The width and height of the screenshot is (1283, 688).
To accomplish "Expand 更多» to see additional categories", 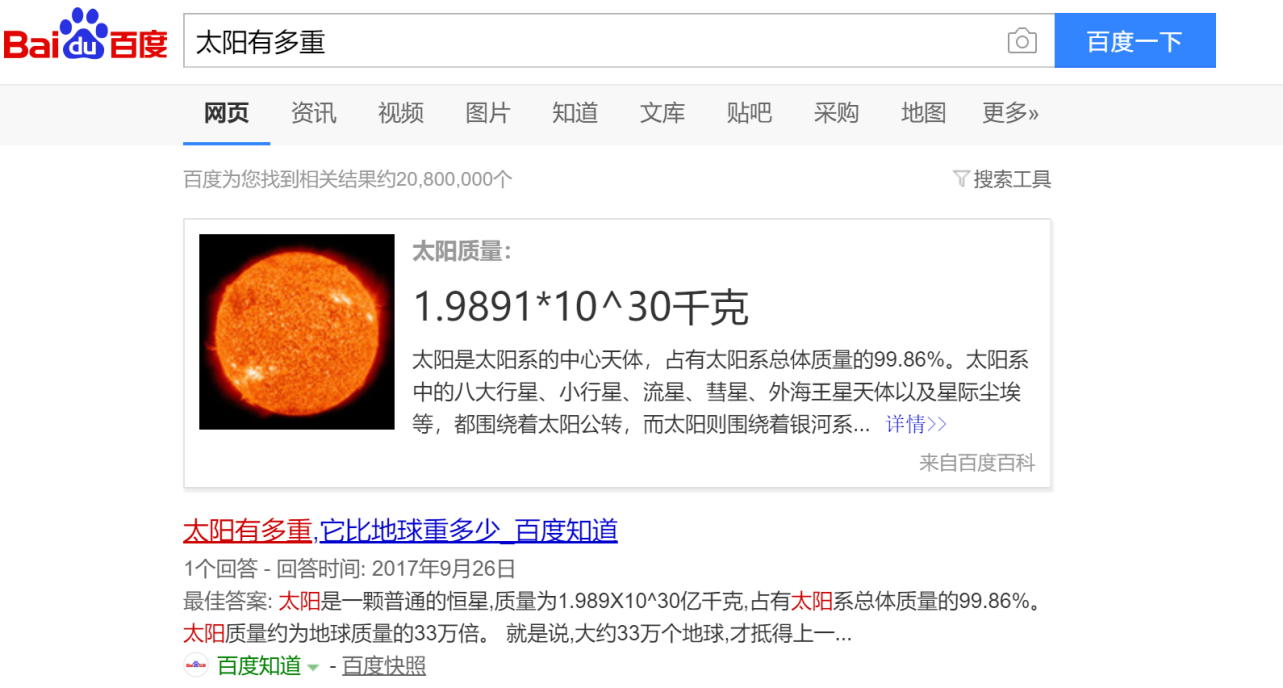I will coord(1009,113).
